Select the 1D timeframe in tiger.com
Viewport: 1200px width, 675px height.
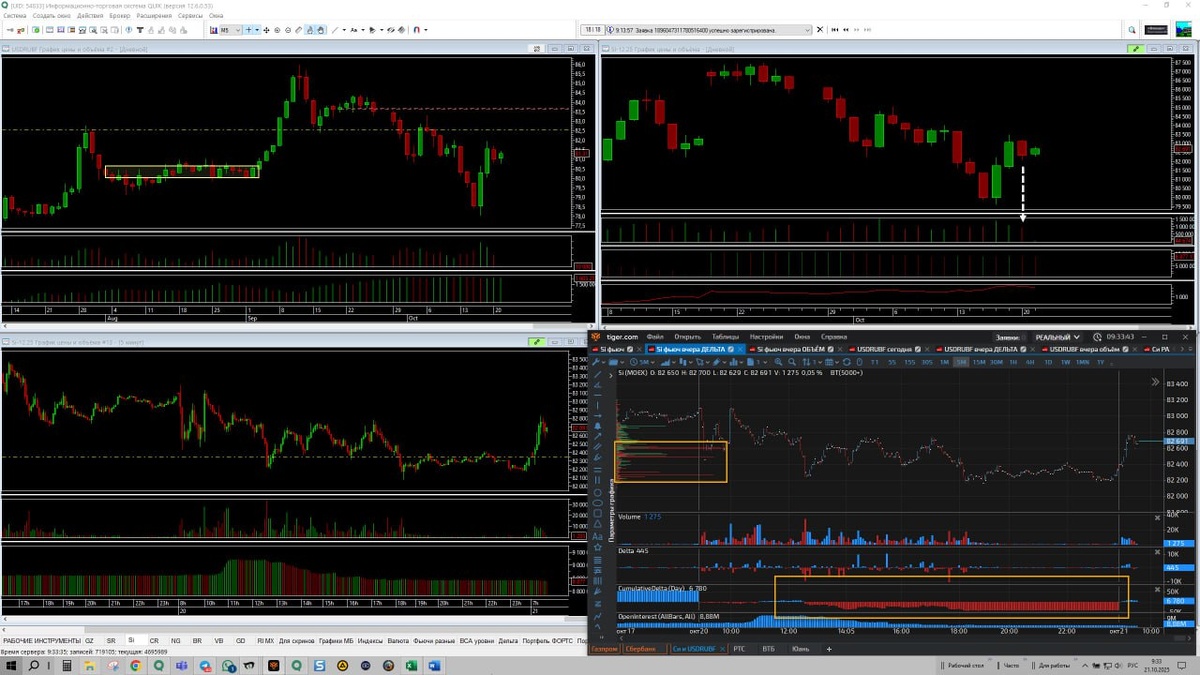coord(1047,361)
